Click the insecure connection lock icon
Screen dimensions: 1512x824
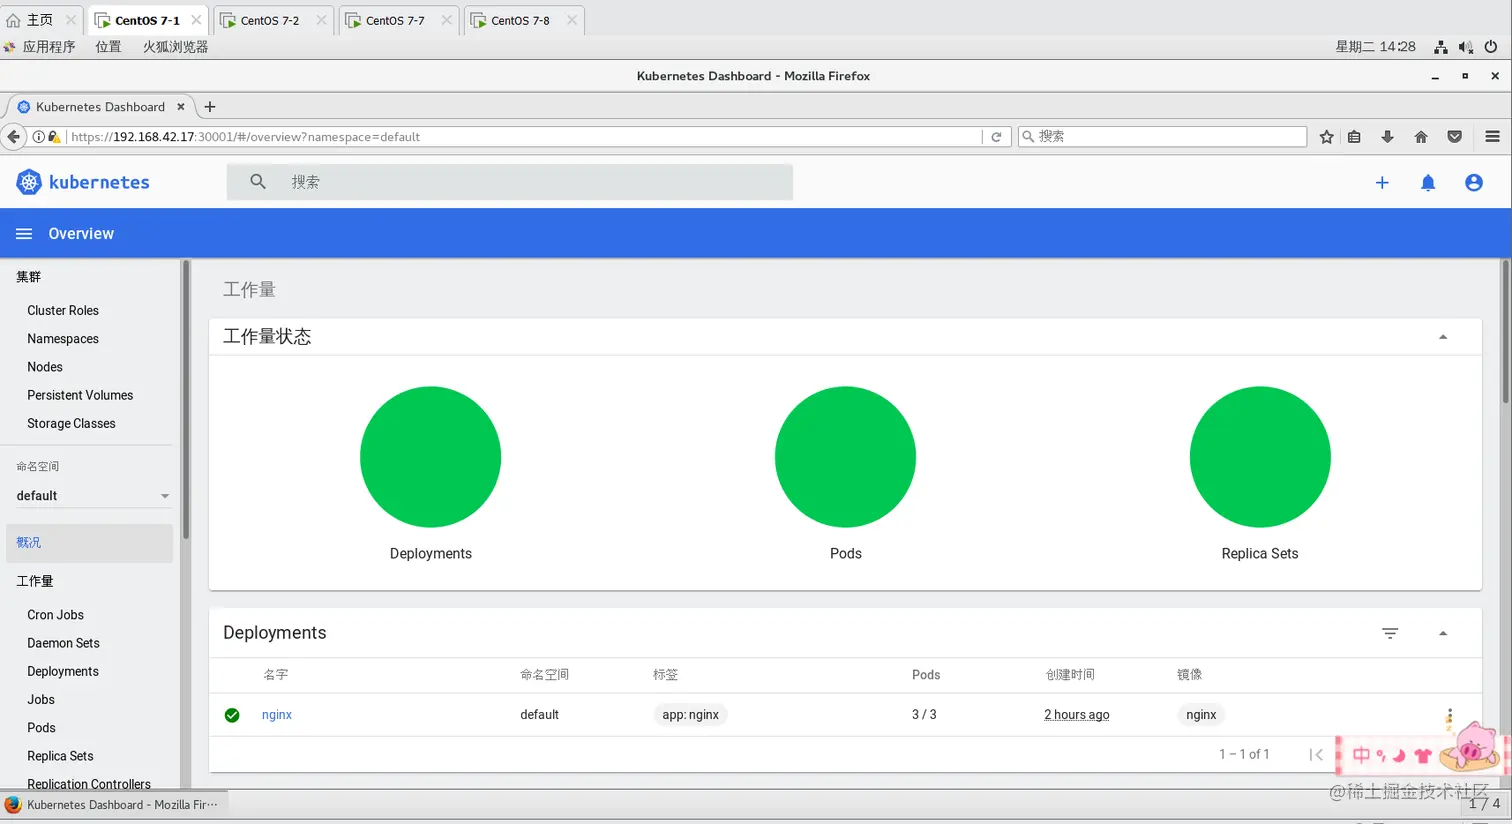click(x=54, y=137)
